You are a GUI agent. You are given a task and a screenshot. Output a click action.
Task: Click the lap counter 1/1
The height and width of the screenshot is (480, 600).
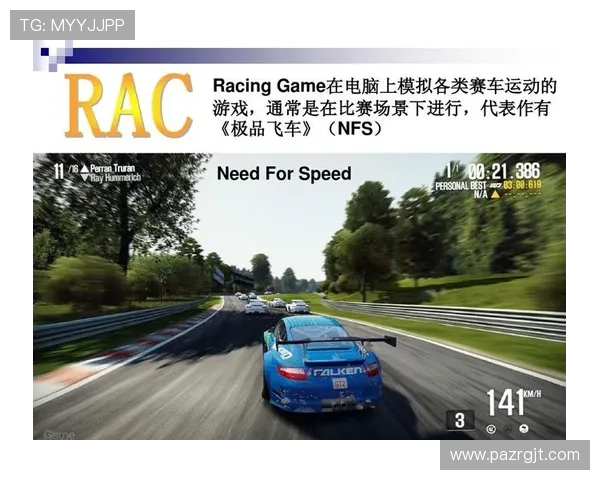pyautogui.click(x=453, y=170)
